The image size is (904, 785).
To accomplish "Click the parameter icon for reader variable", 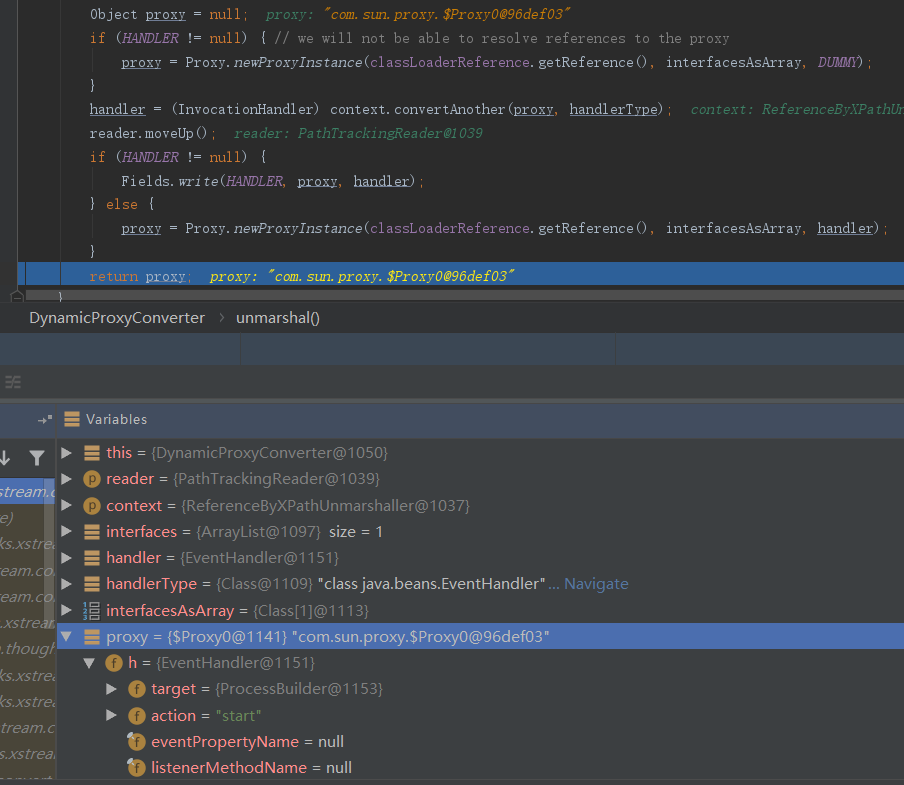I will tap(92, 479).
